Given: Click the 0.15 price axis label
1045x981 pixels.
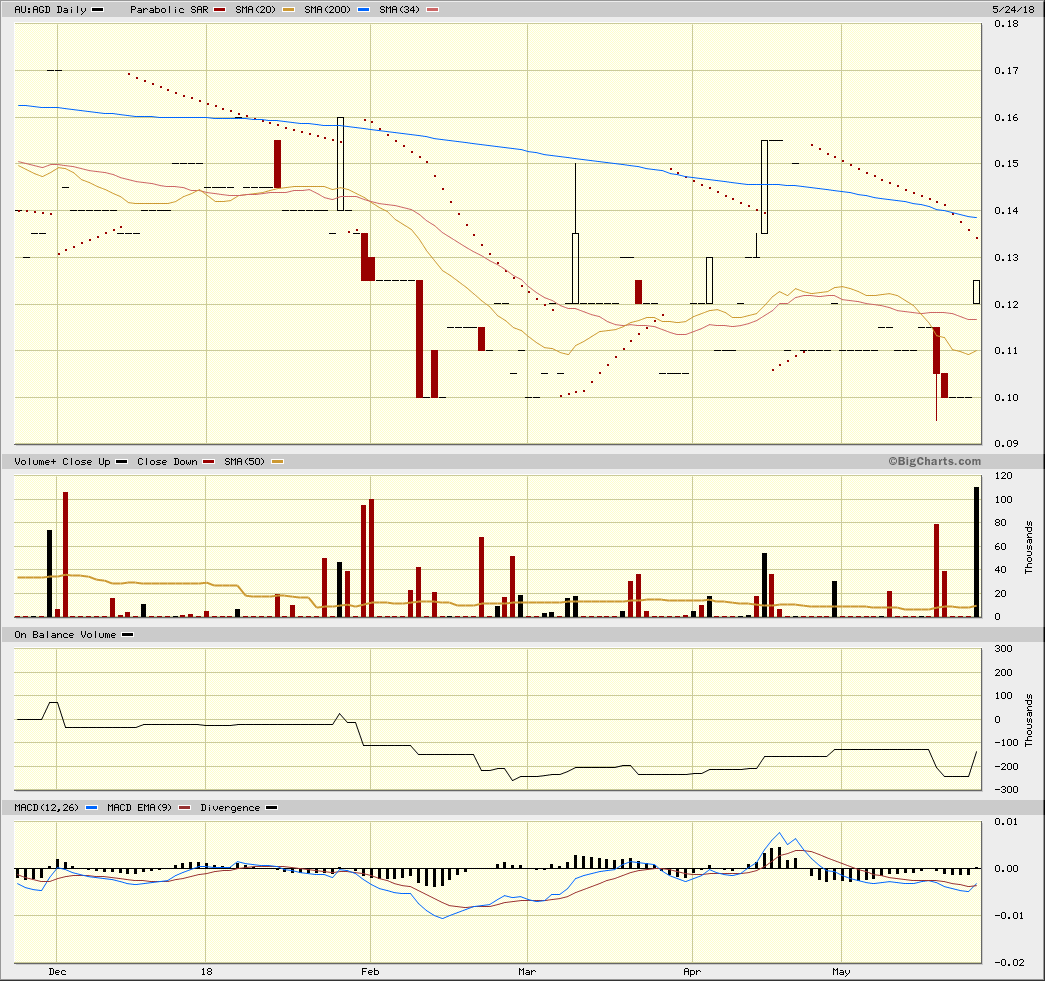Looking at the screenshot, I should pyautogui.click(x=1006, y=164).
